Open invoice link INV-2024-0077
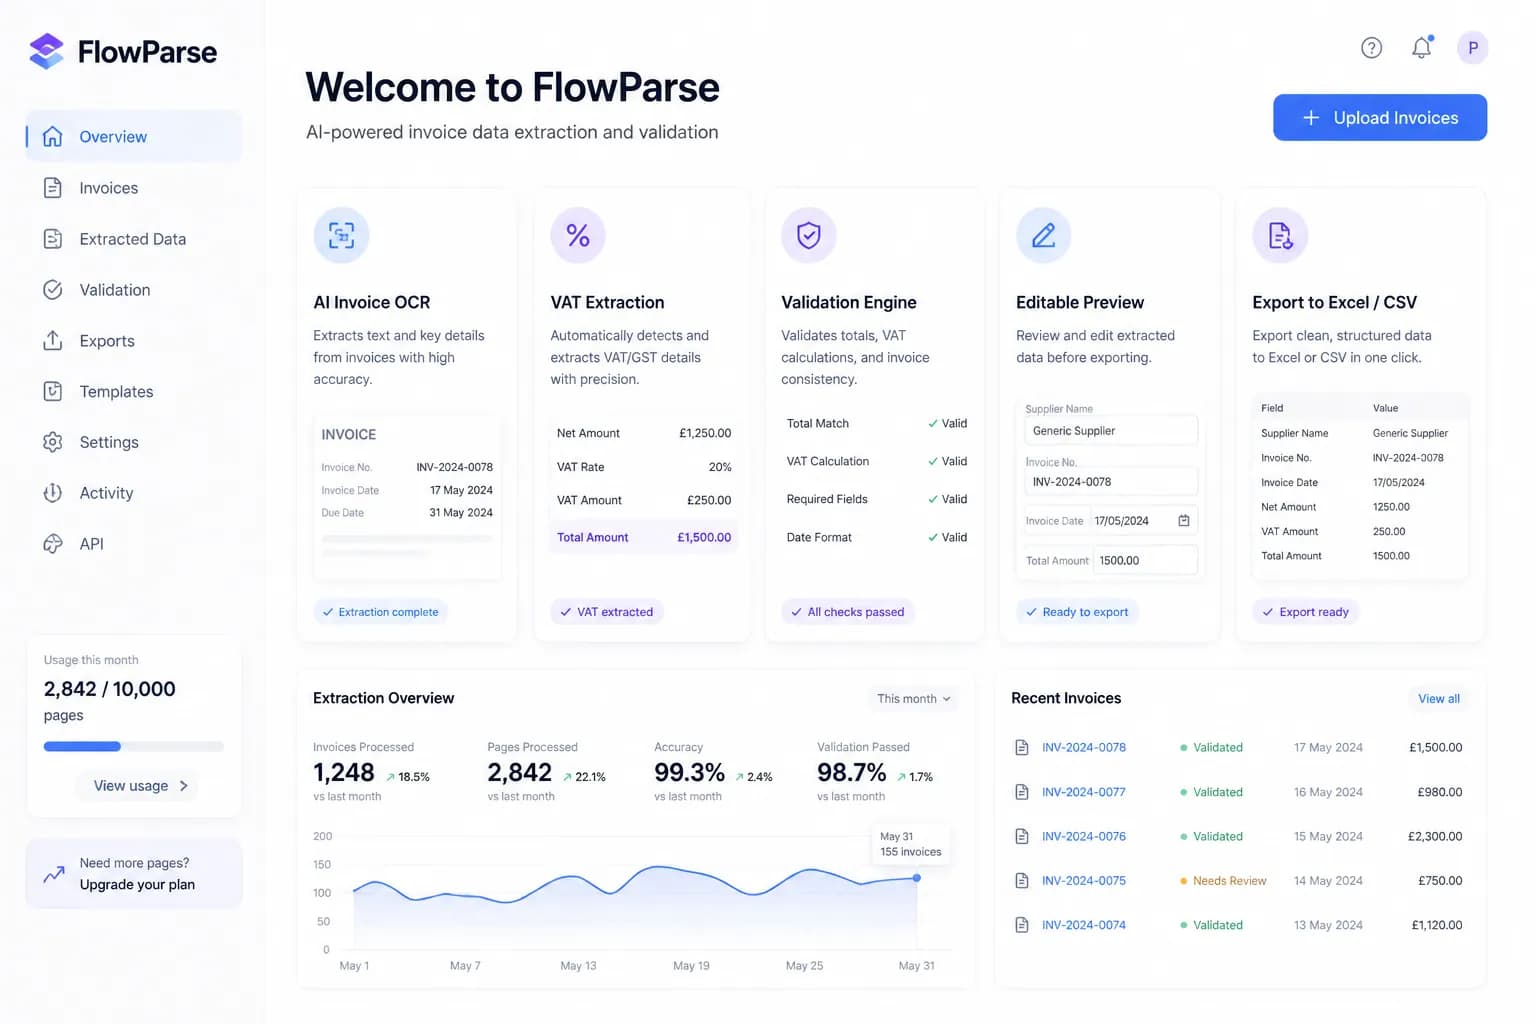This screenshot has width=1536, height=1024. pyautogui.click(x=1084, y=792)
